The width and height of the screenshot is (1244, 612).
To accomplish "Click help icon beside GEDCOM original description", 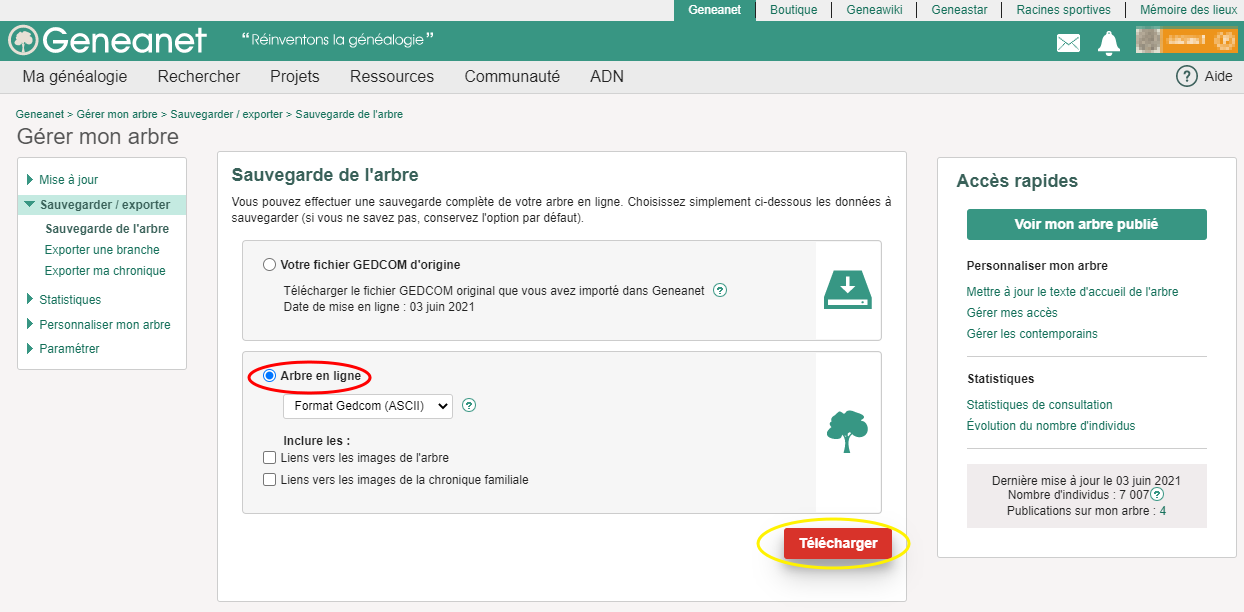I will coord(720,291).
